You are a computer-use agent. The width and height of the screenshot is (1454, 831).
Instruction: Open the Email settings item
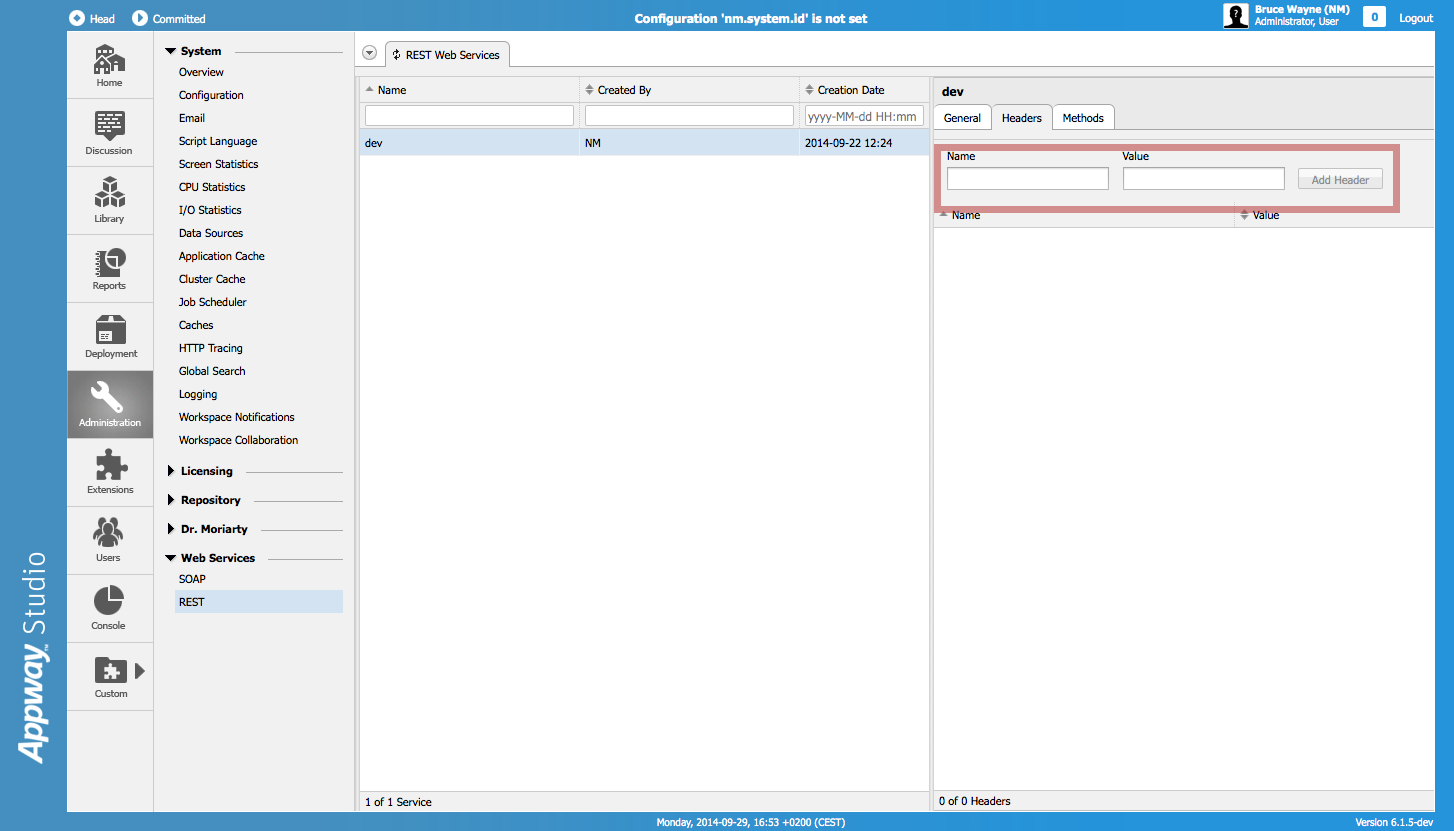click(x=192, y=118)
